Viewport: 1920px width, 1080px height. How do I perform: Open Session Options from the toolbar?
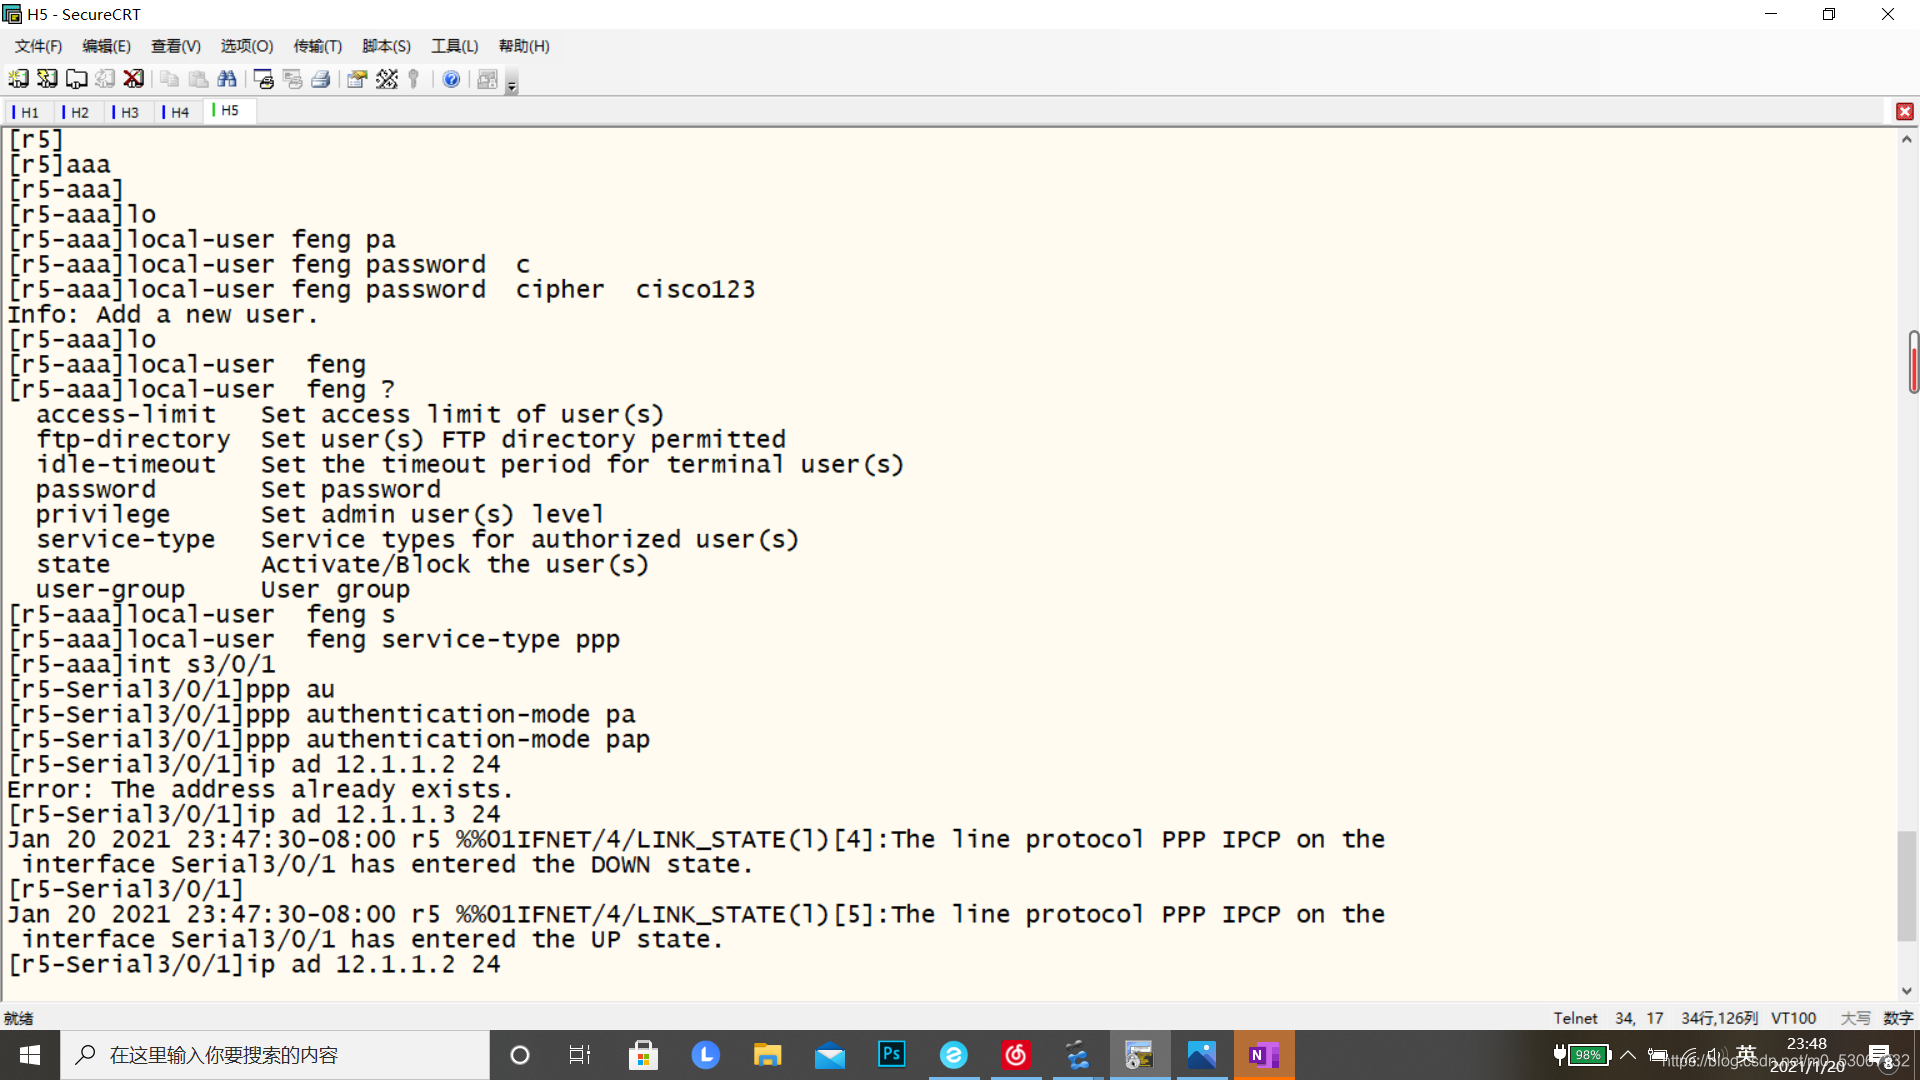coord(357,79)
